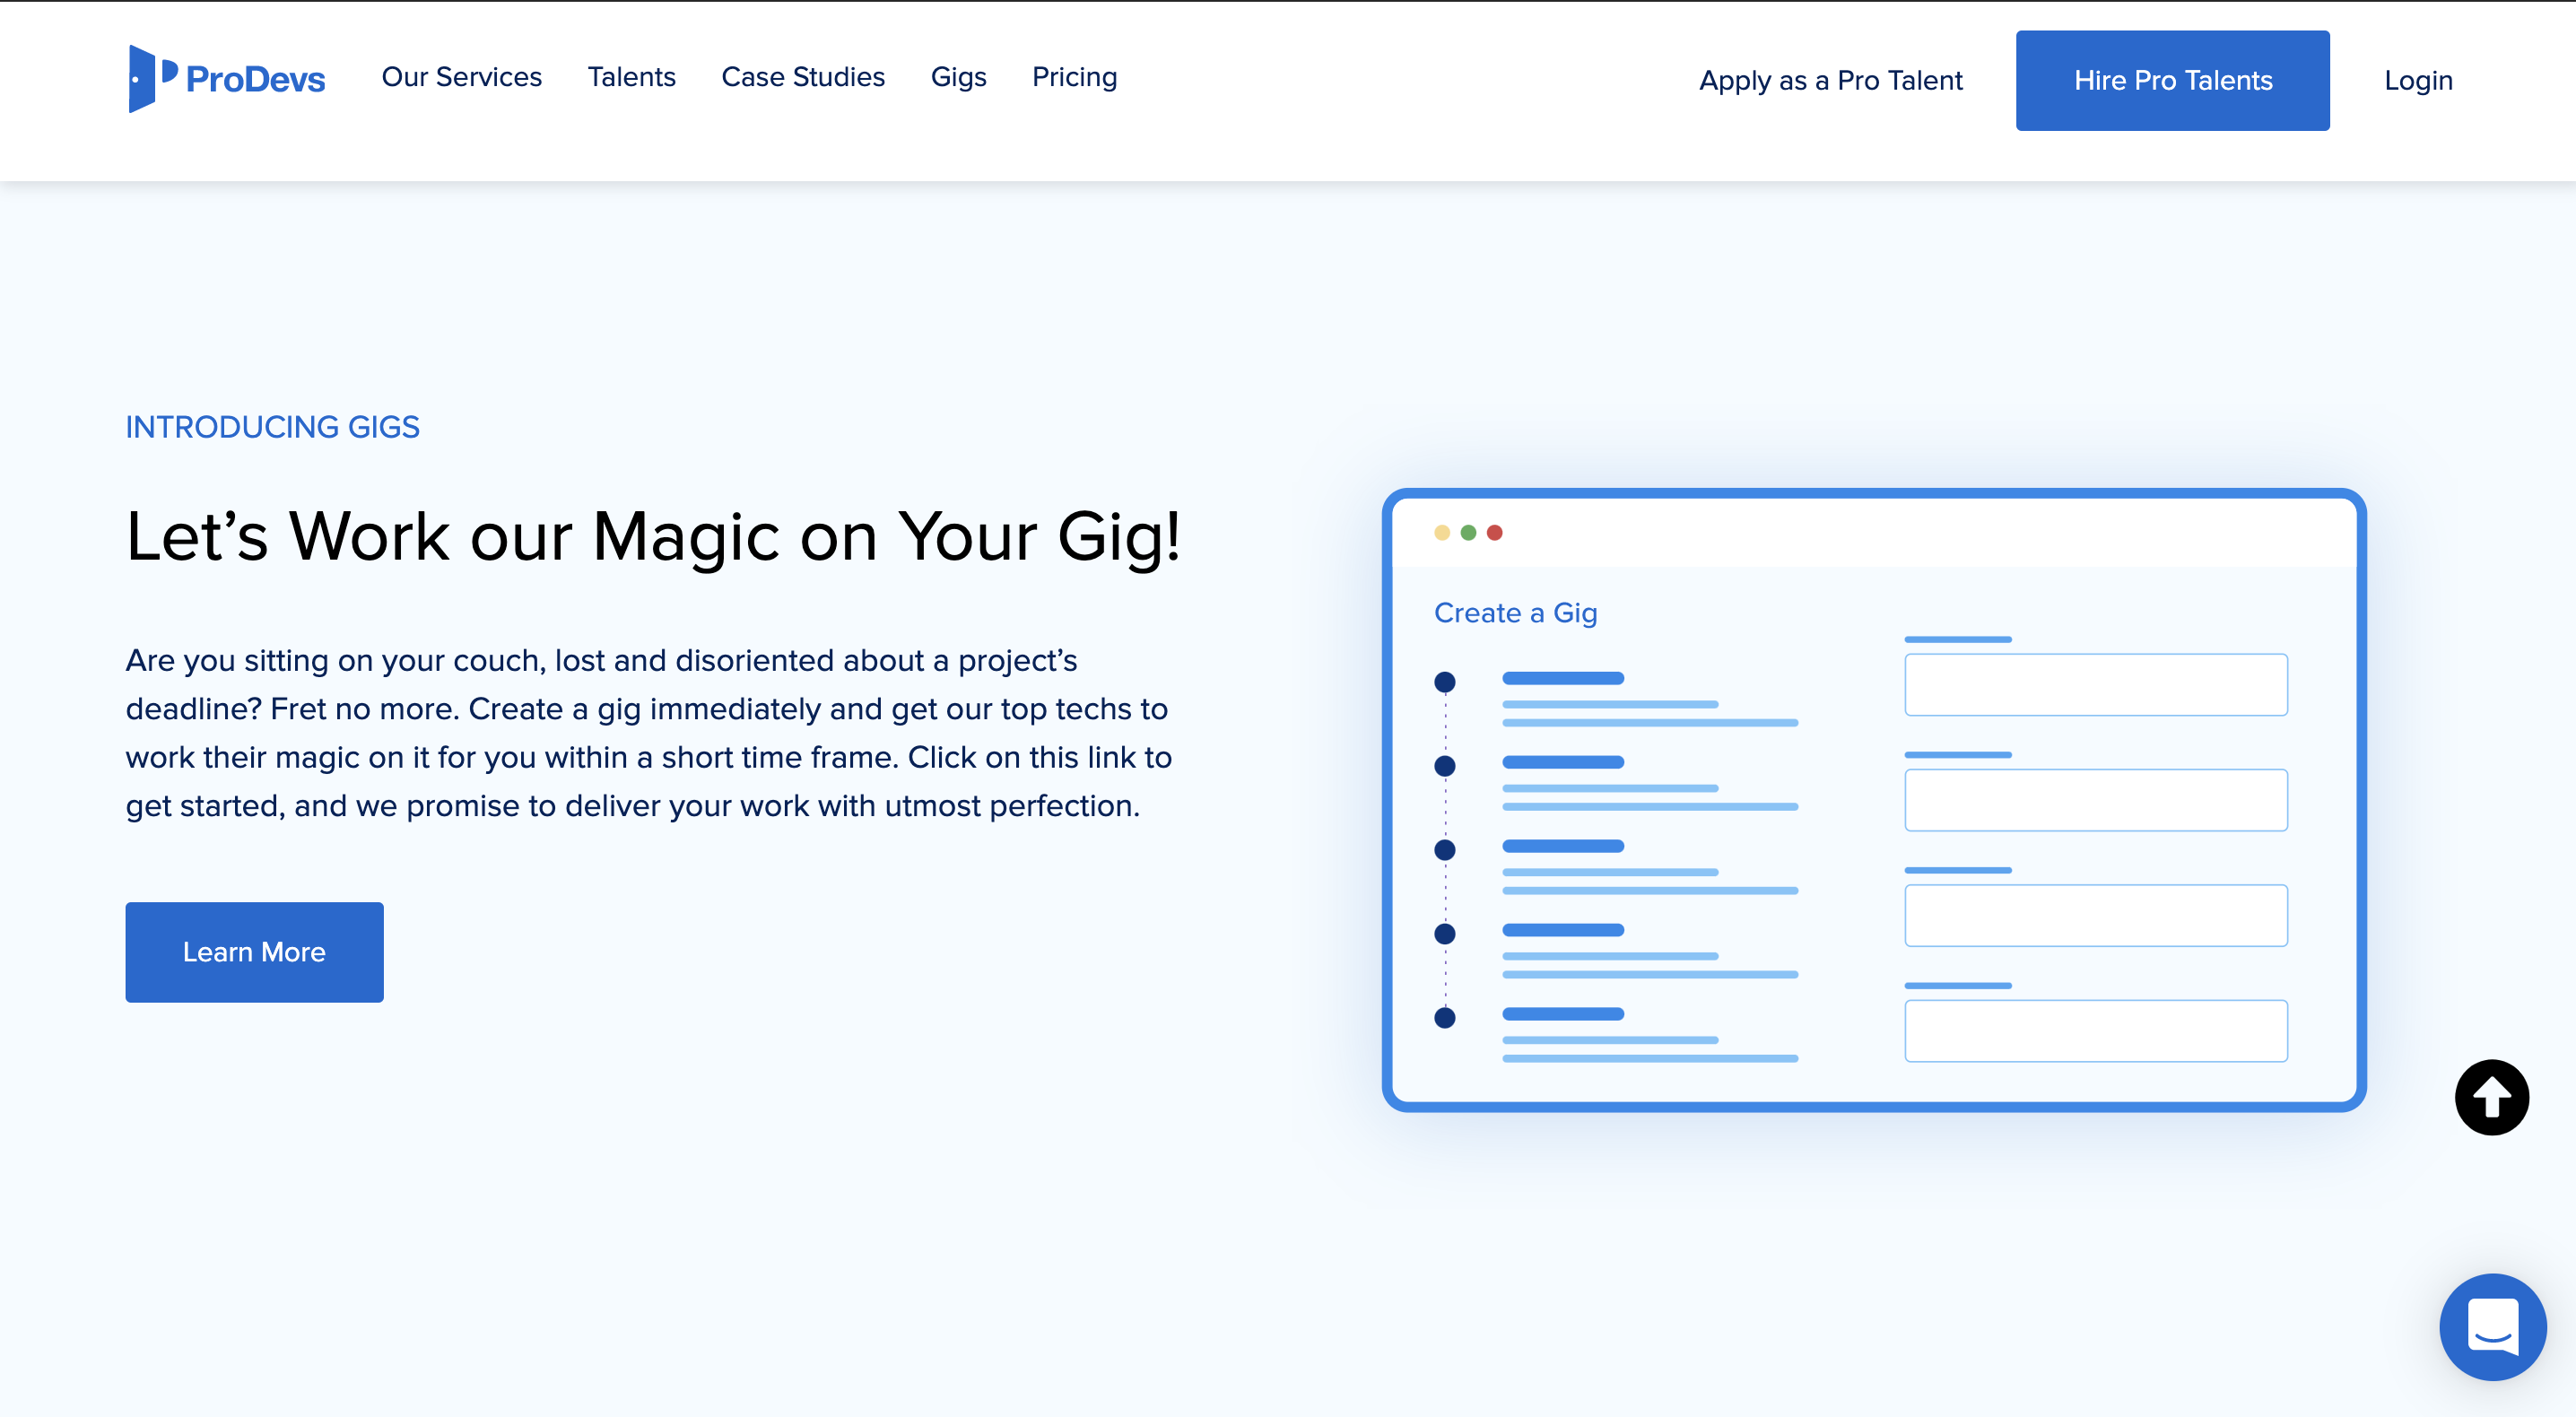Open the chat support widget
This screenshot has width=2576, height=1417.
click(2492, 1326)
